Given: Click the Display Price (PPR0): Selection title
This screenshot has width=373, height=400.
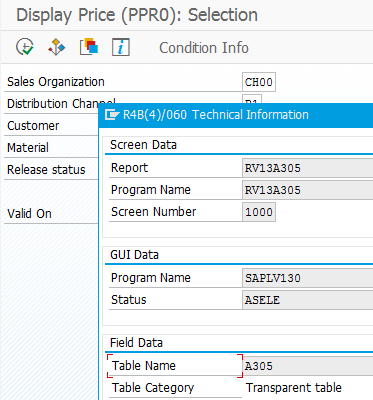Looking at the screenshot, I should click(137, 15).
